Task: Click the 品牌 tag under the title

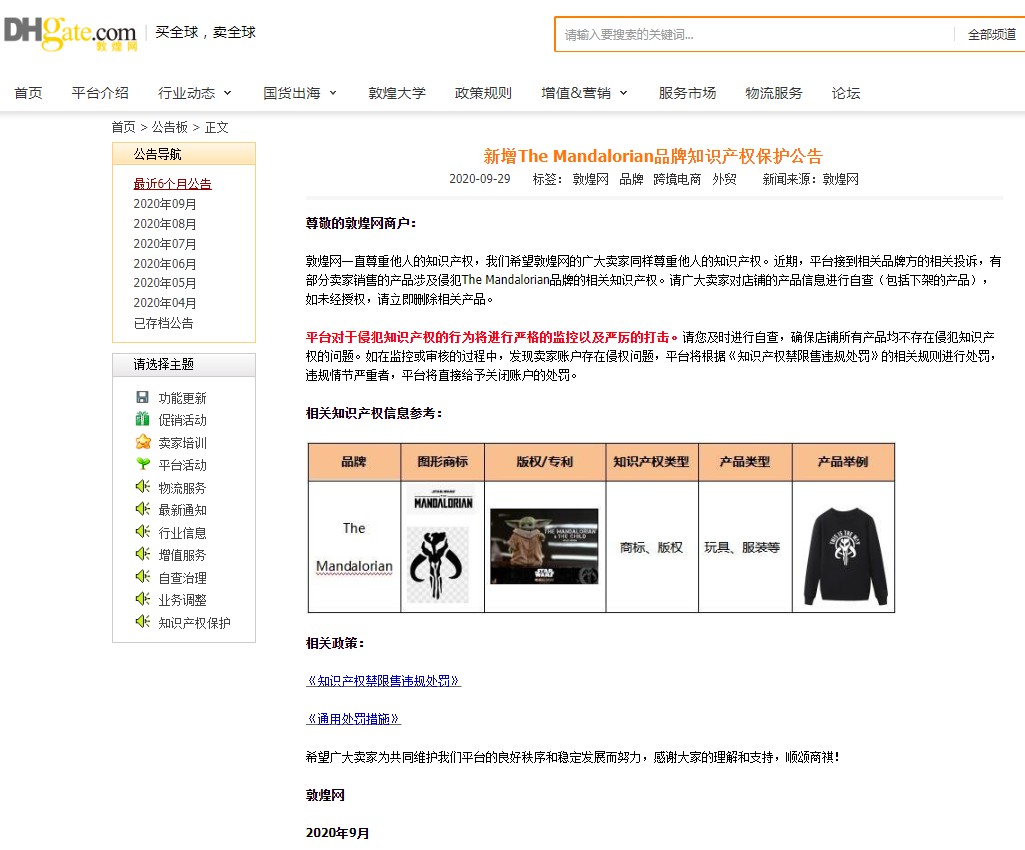Action: [631, 179]
